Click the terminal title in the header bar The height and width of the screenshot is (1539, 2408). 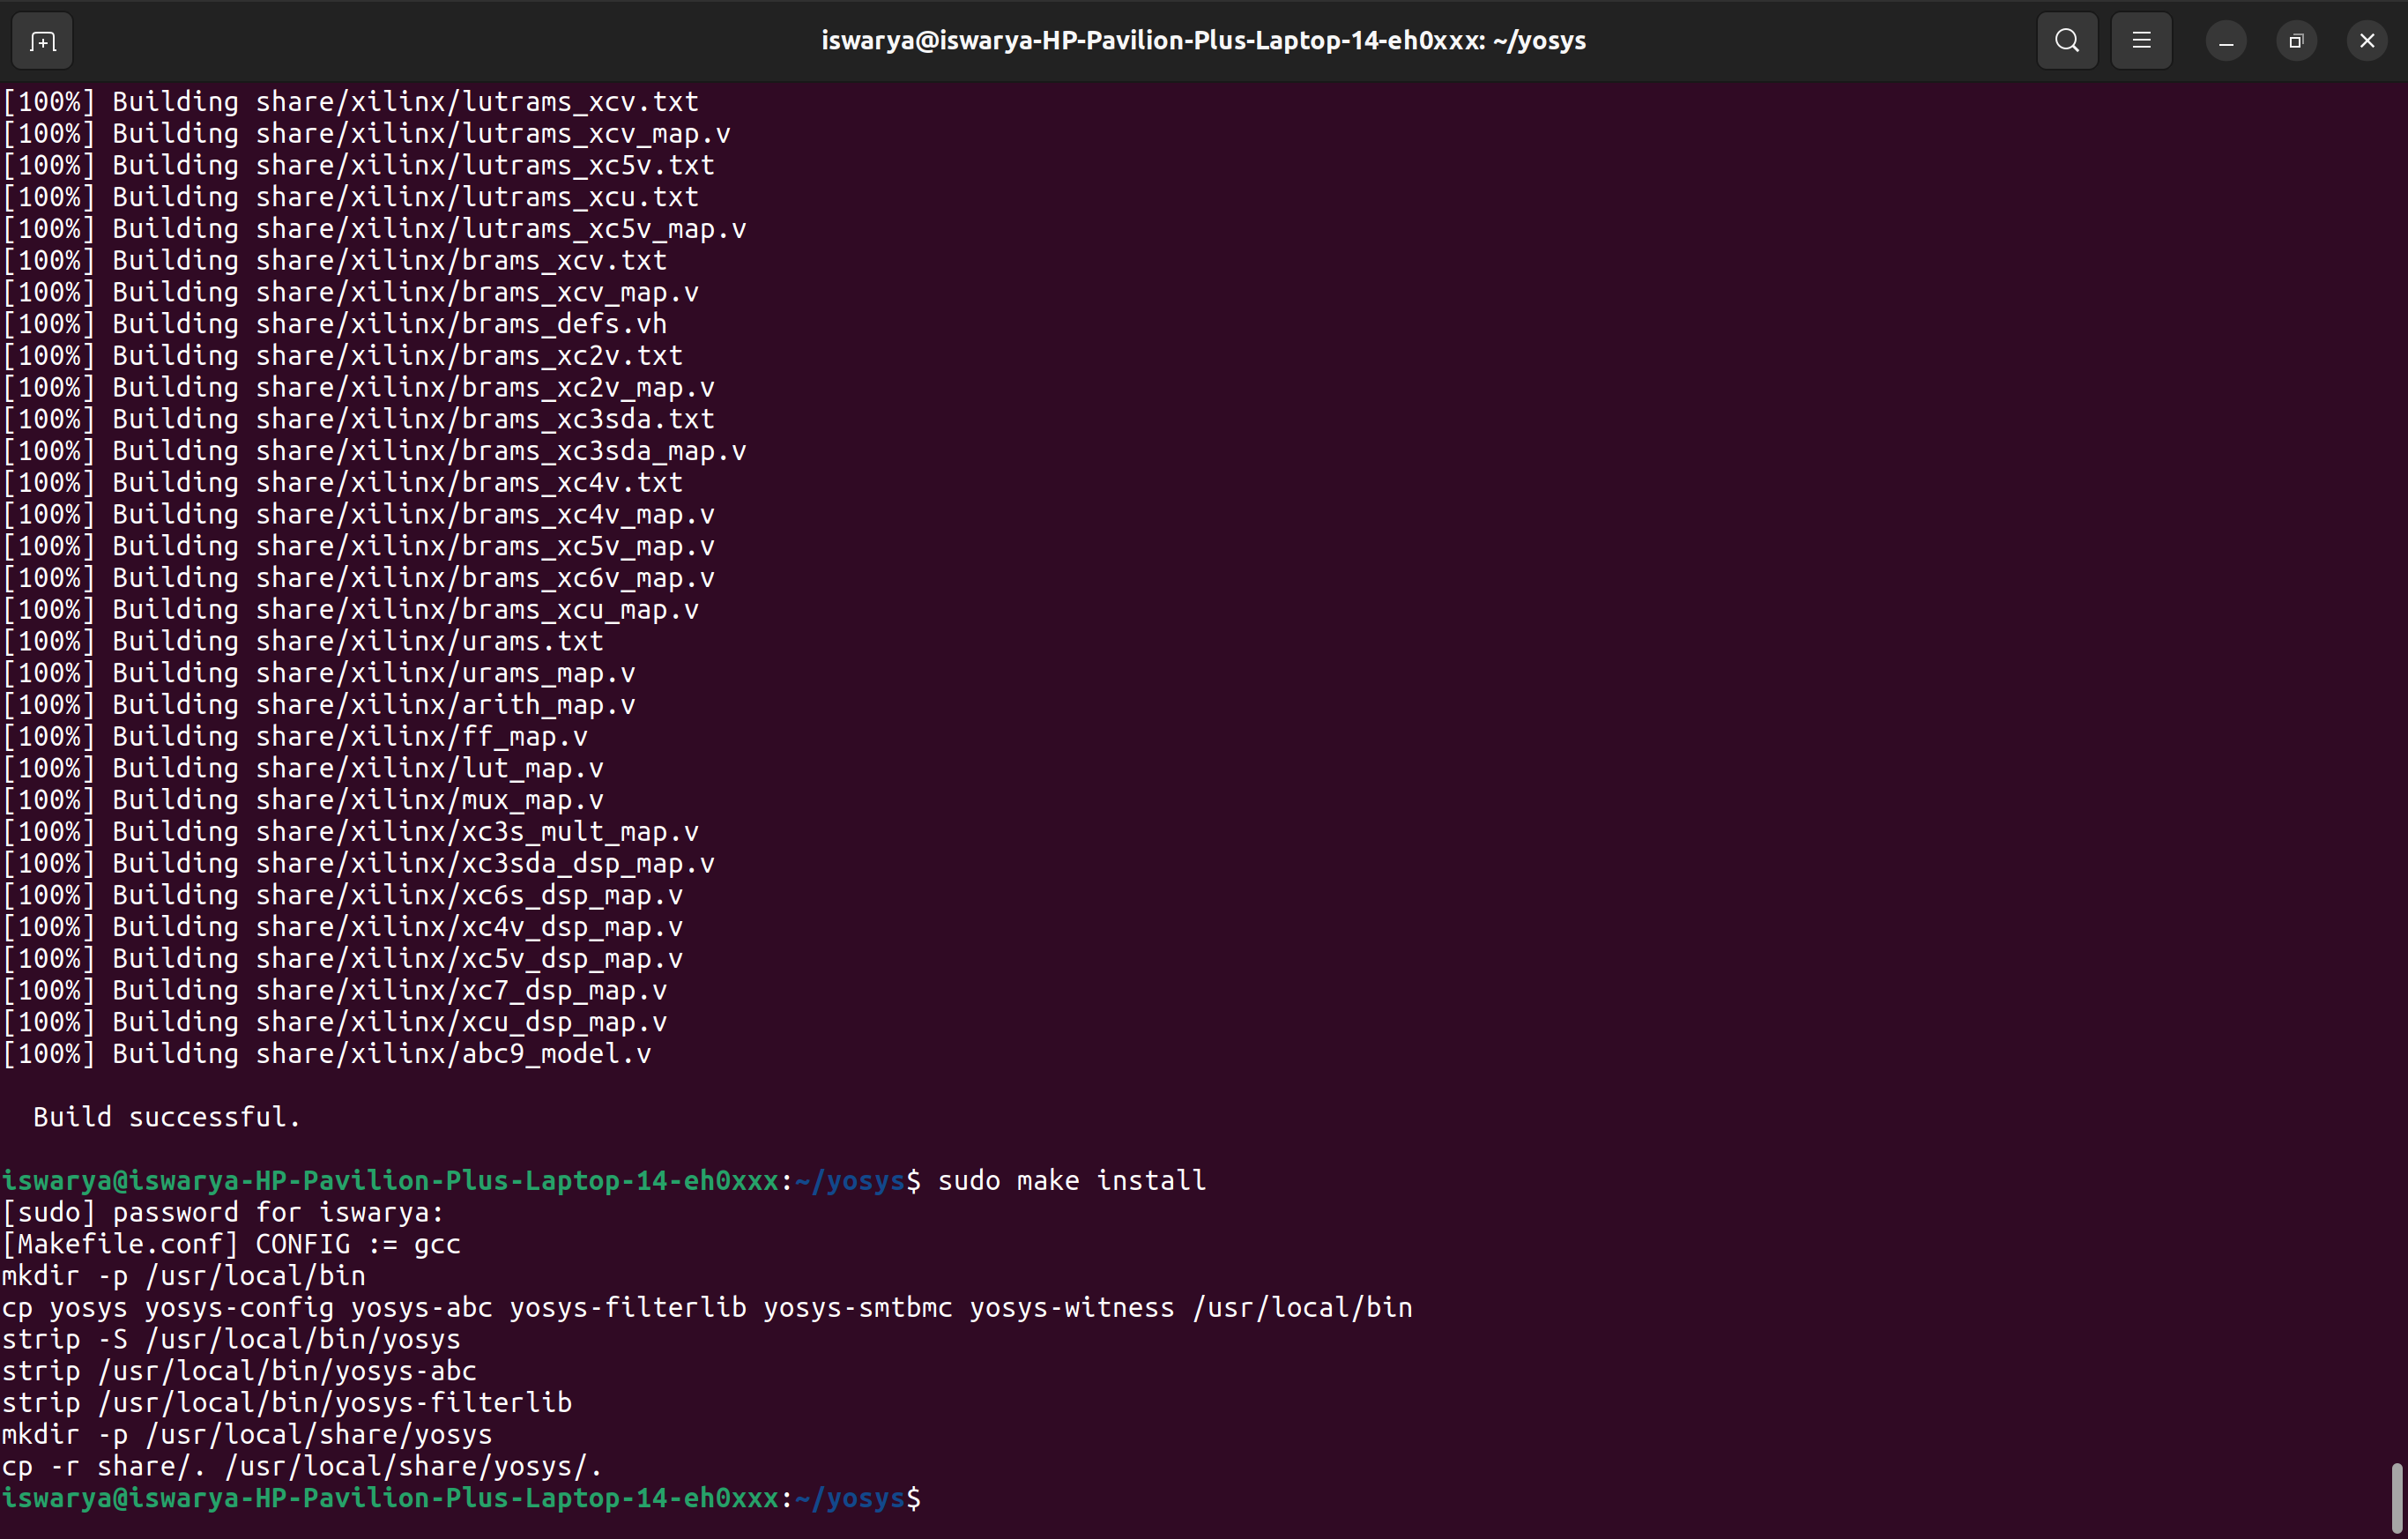click(x=1203, y=40)
